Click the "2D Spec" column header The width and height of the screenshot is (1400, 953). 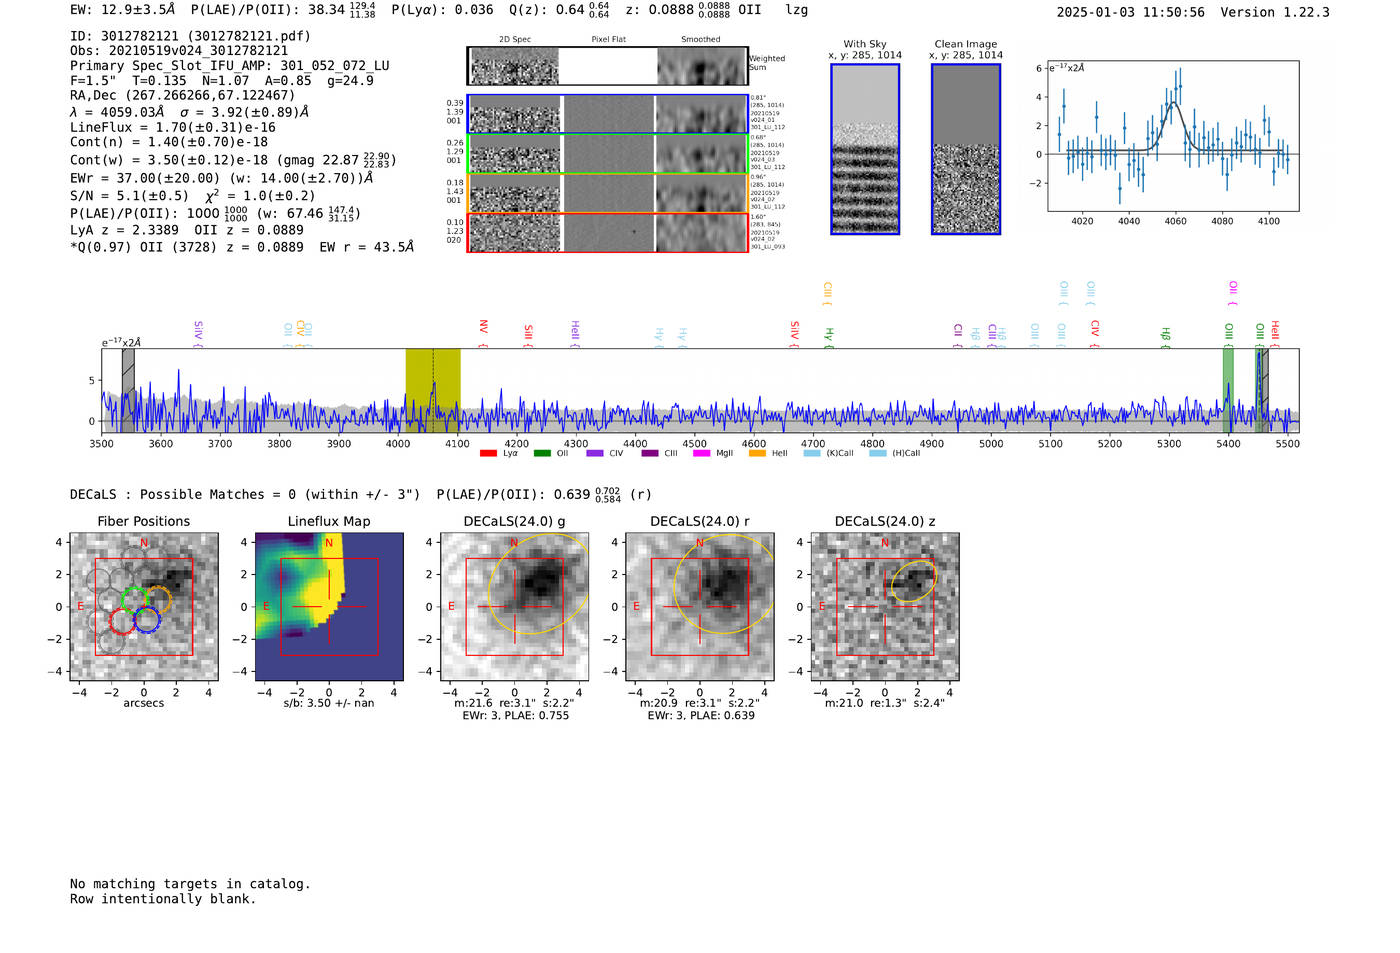(x=515, y=40)
